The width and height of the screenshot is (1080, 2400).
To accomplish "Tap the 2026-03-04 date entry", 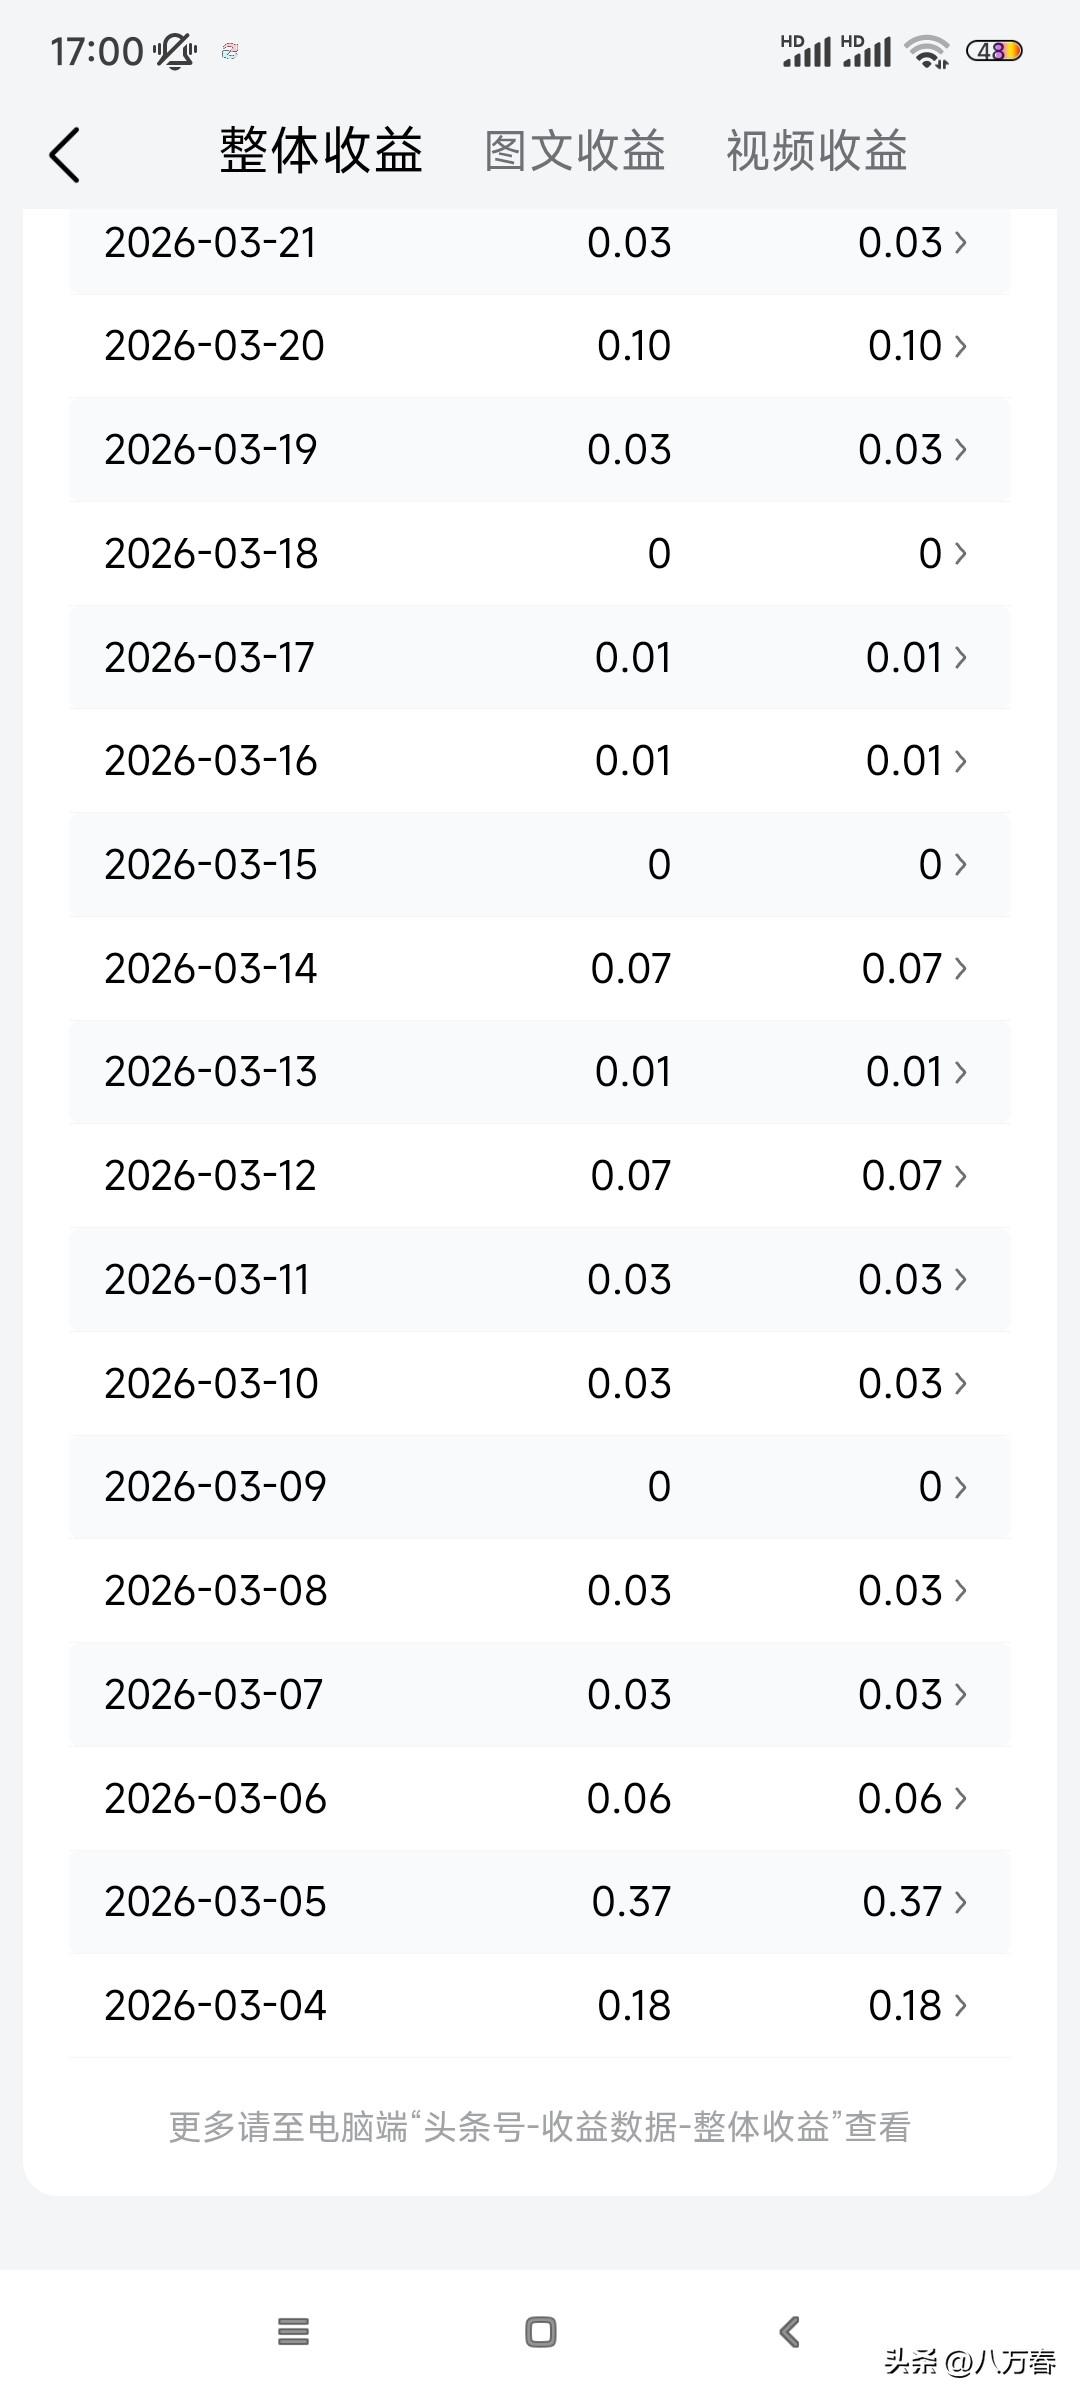I will 215,2005.
